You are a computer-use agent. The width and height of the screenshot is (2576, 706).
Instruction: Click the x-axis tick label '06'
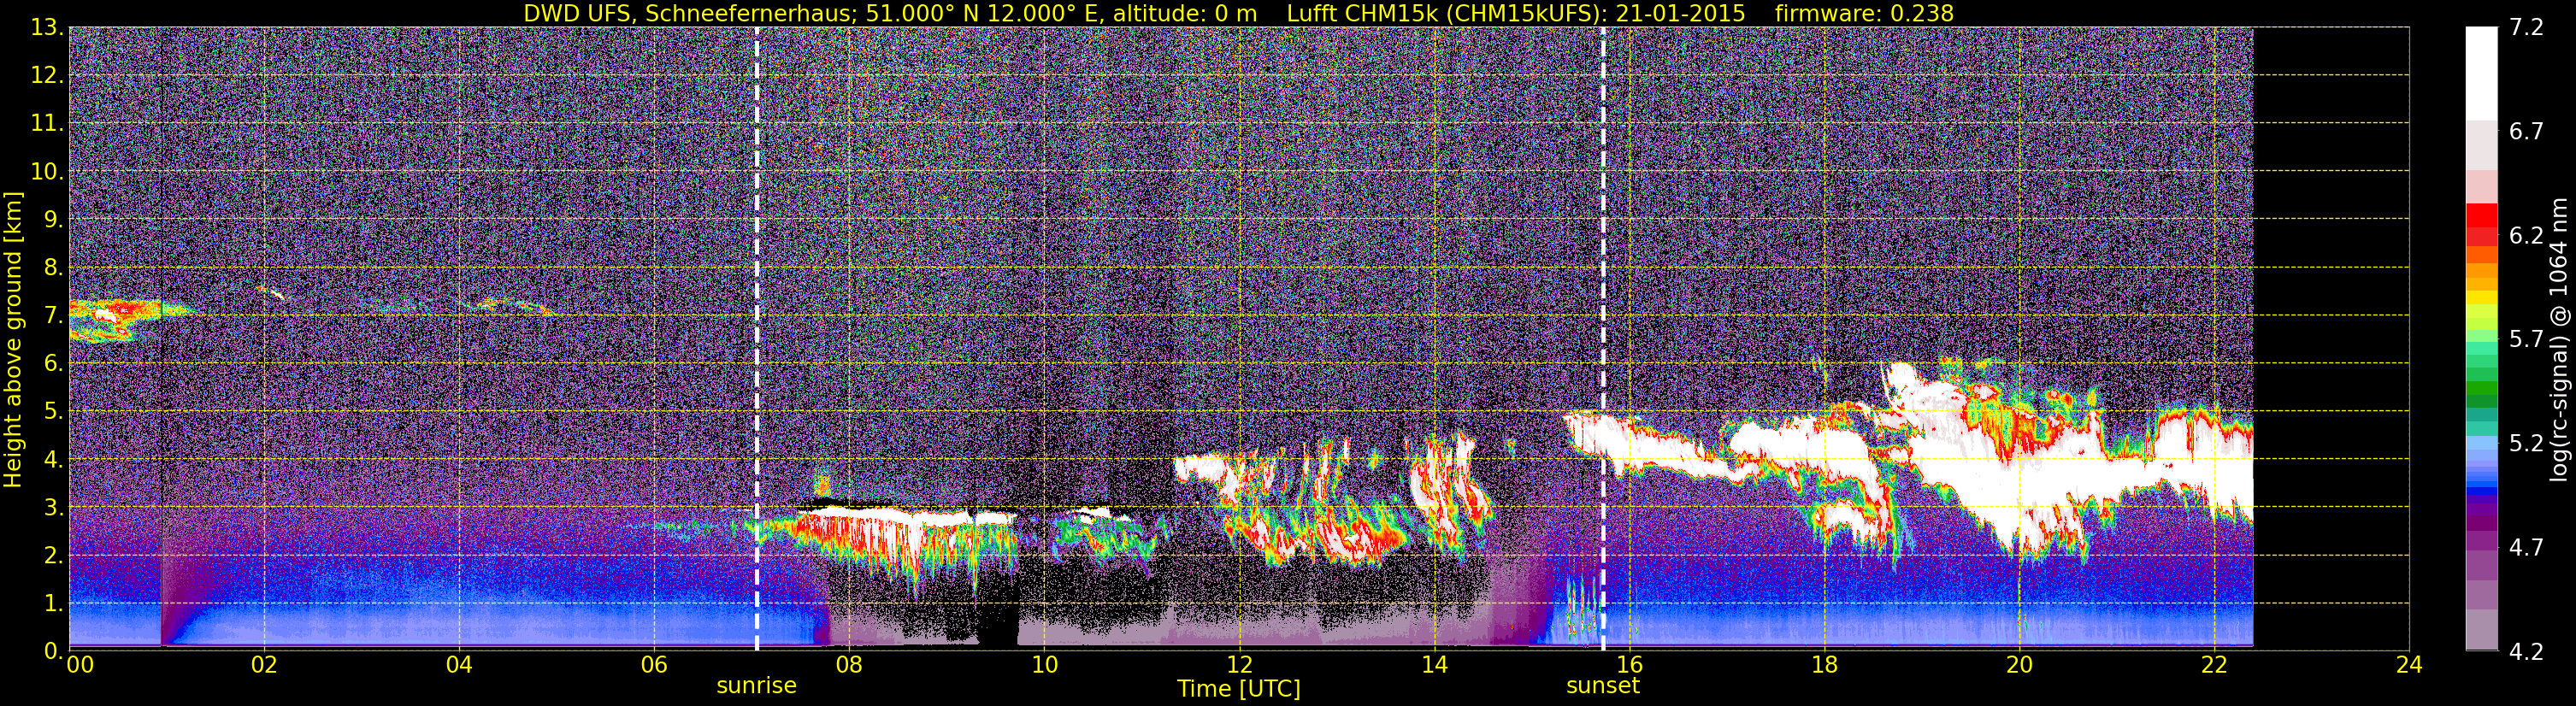(x=654, y=665)
